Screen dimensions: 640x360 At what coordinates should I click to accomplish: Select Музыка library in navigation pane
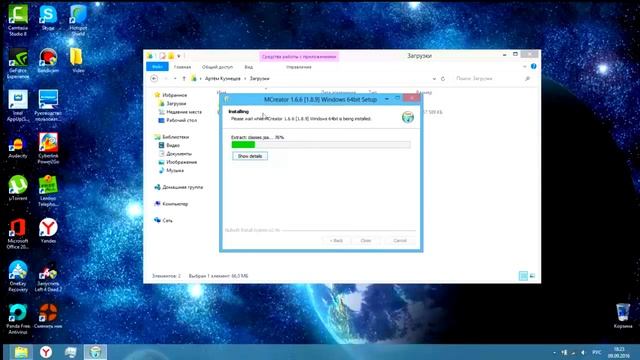tap(171, 171)
